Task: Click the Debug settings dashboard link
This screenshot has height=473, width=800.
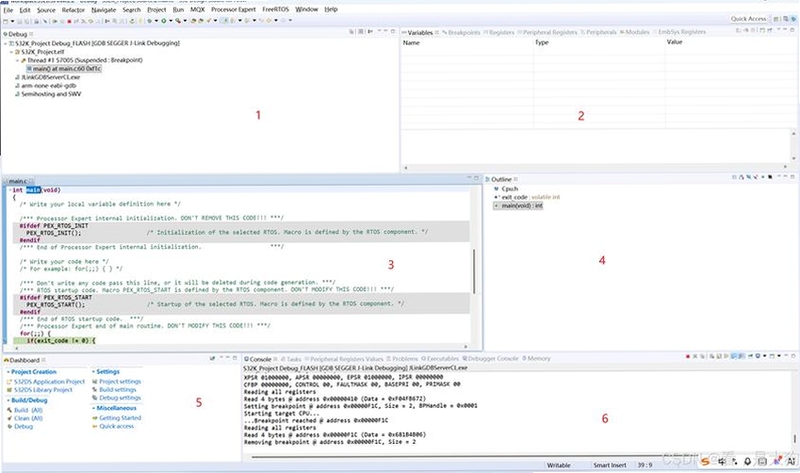Action: pos(120,398)
